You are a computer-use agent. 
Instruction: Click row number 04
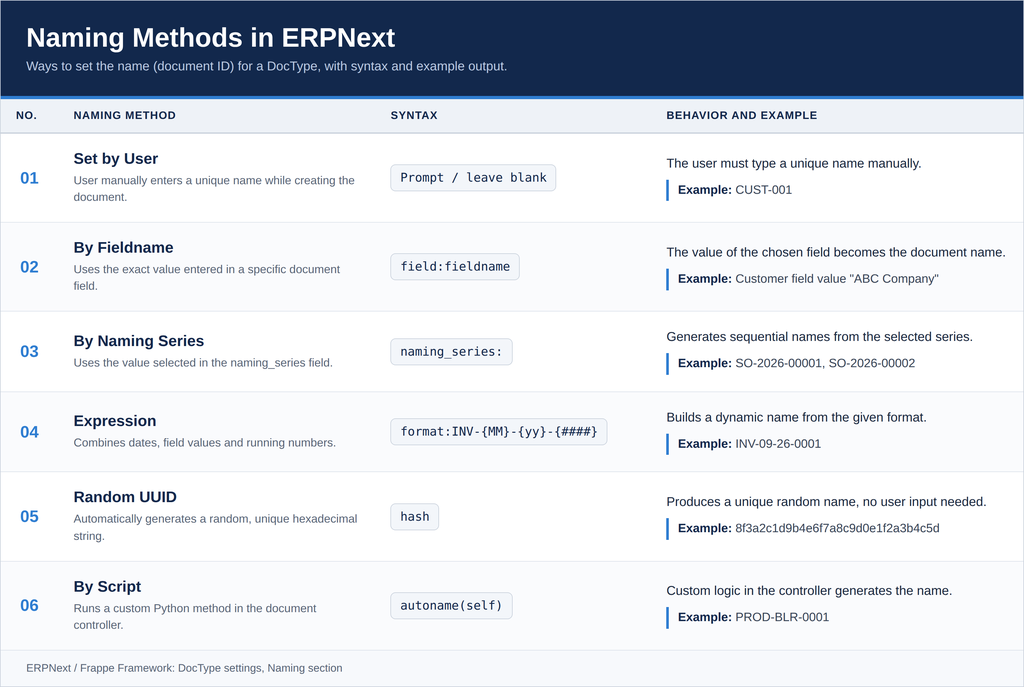pos(29,432)
